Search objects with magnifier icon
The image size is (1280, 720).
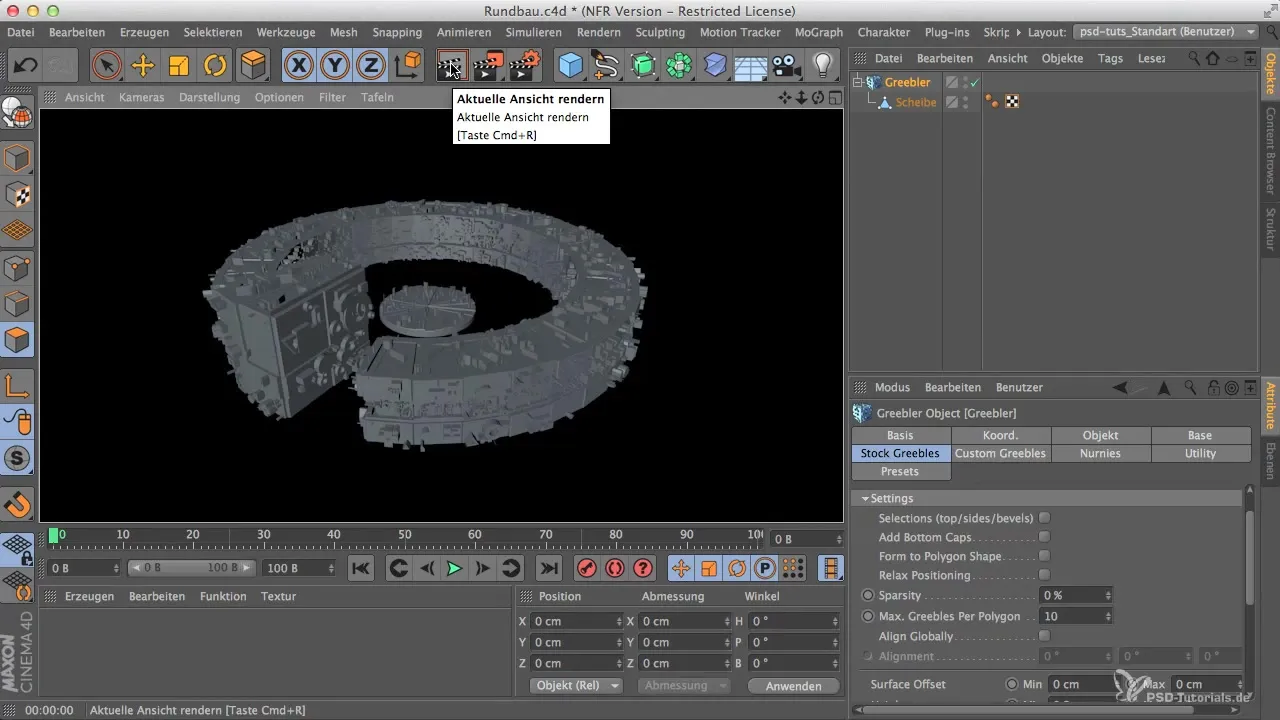(x=1194, y=58)
